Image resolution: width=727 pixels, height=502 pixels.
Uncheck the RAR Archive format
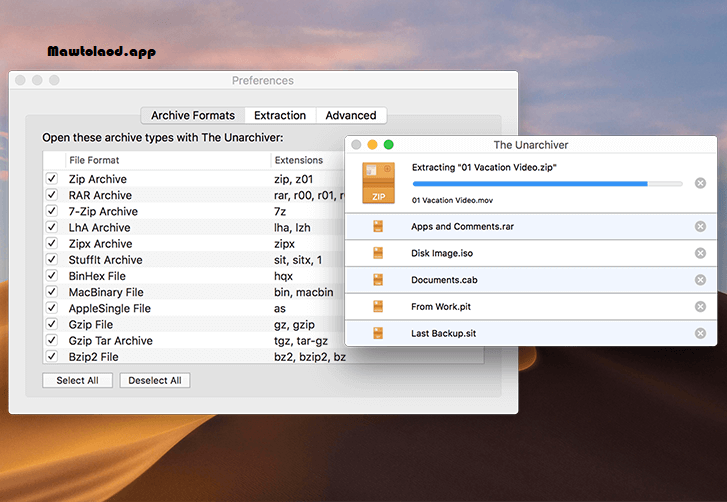[x=52, y=195]
